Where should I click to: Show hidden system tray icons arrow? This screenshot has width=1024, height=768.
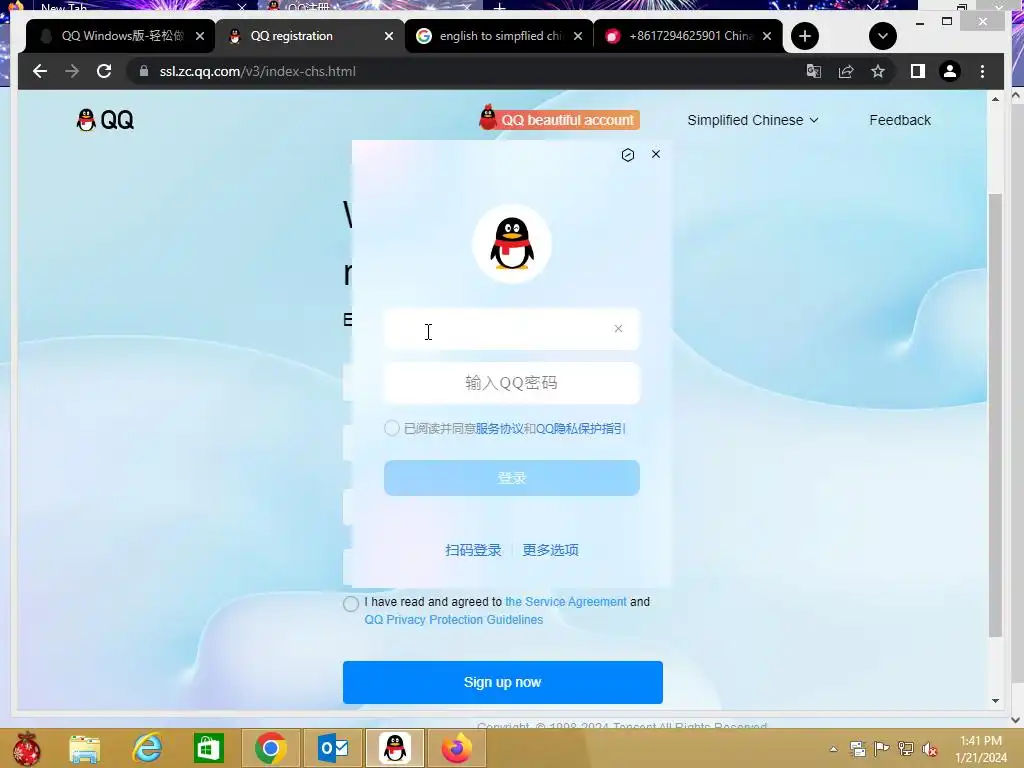tap(833, 749)
